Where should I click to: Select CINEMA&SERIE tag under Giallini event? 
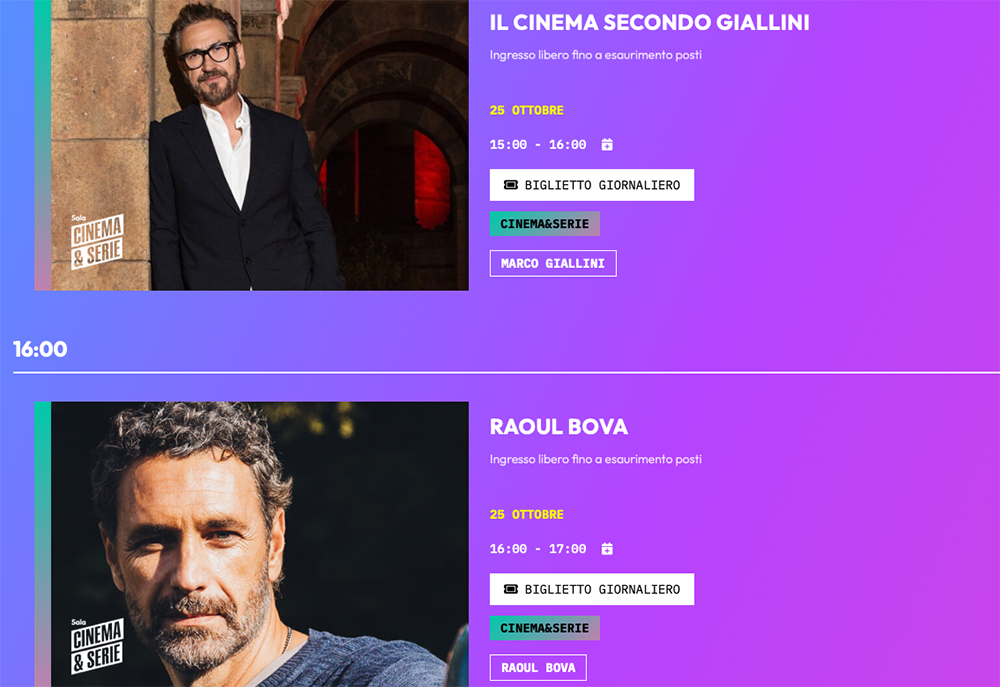tap(544, 224)
